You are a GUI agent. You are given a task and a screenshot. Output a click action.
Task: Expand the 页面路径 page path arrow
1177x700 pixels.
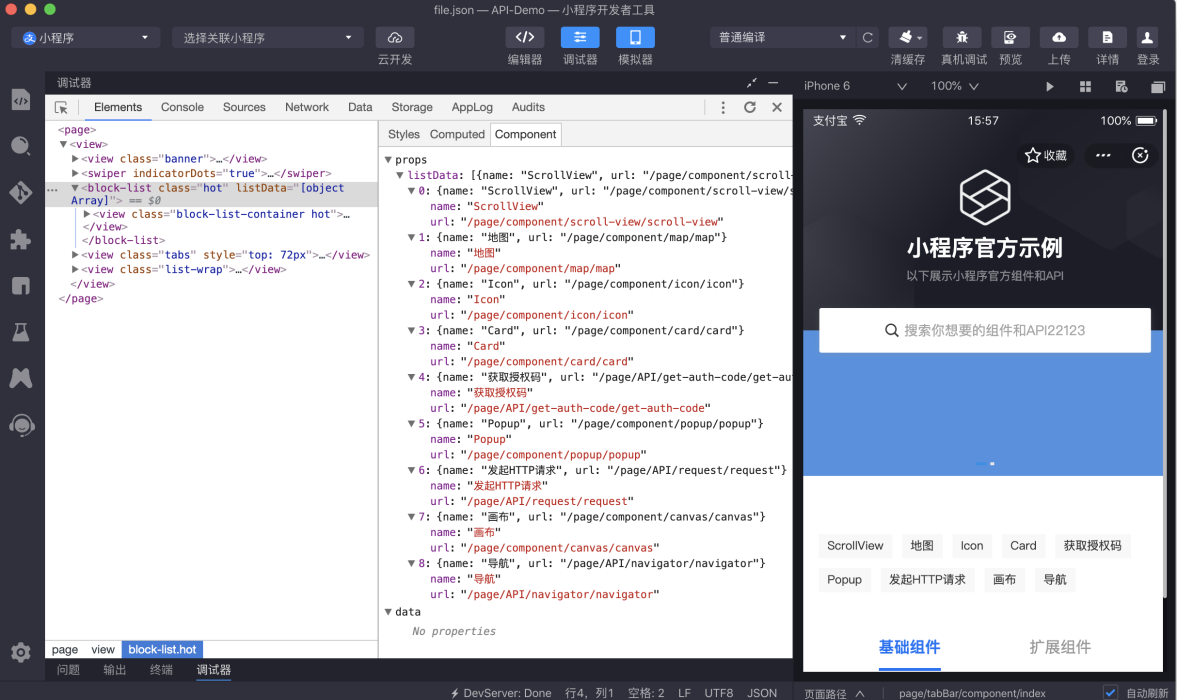tap(860, 693)
